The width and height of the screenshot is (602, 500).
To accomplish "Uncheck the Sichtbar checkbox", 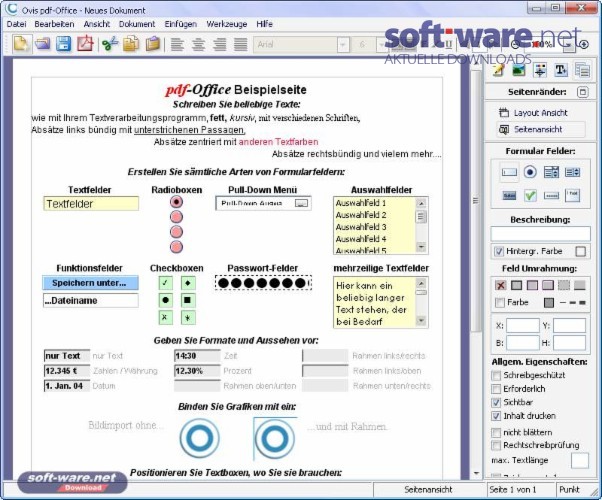I will click(x=496, y=402).
